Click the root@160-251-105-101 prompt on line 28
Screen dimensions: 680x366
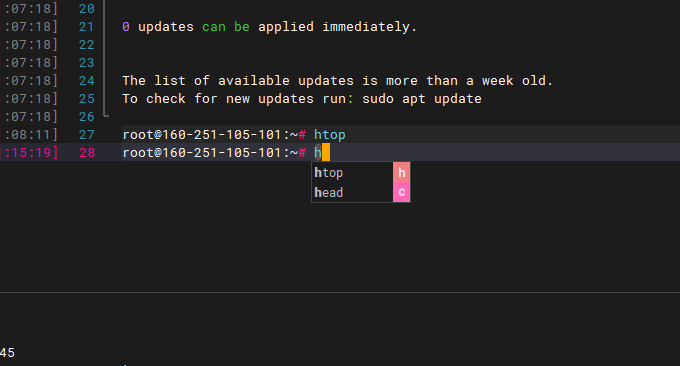point(215,153)
